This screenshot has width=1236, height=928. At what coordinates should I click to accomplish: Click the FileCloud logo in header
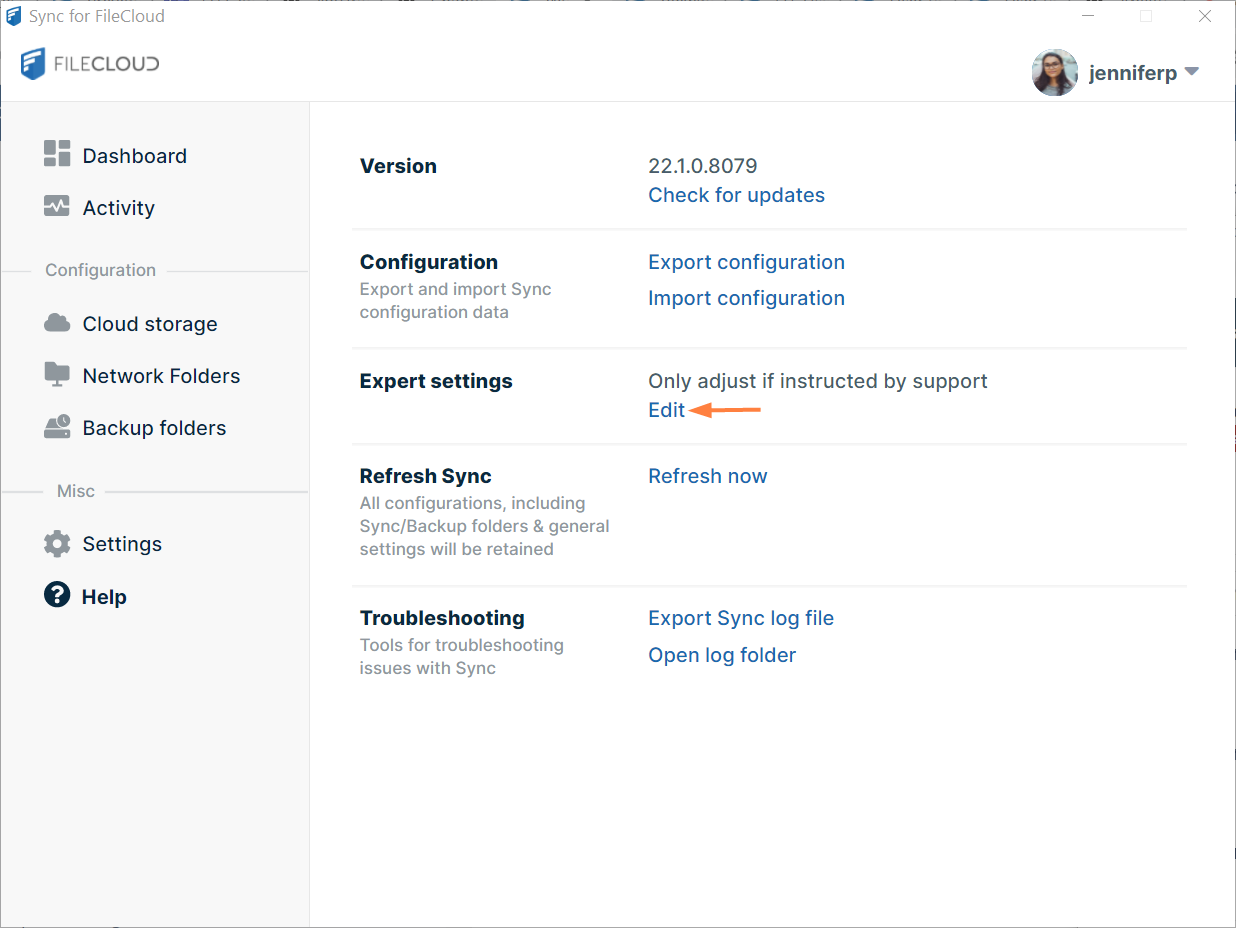pos(90,64)
